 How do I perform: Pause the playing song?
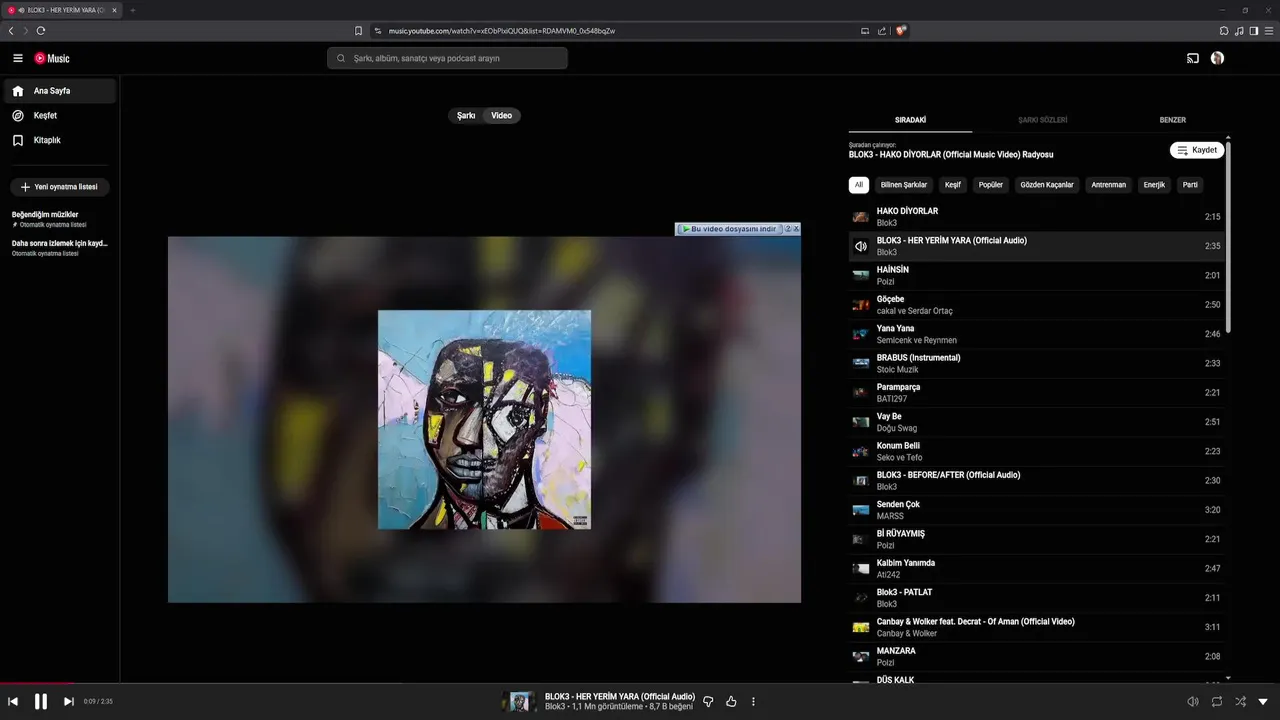click(x=41, y=702)
